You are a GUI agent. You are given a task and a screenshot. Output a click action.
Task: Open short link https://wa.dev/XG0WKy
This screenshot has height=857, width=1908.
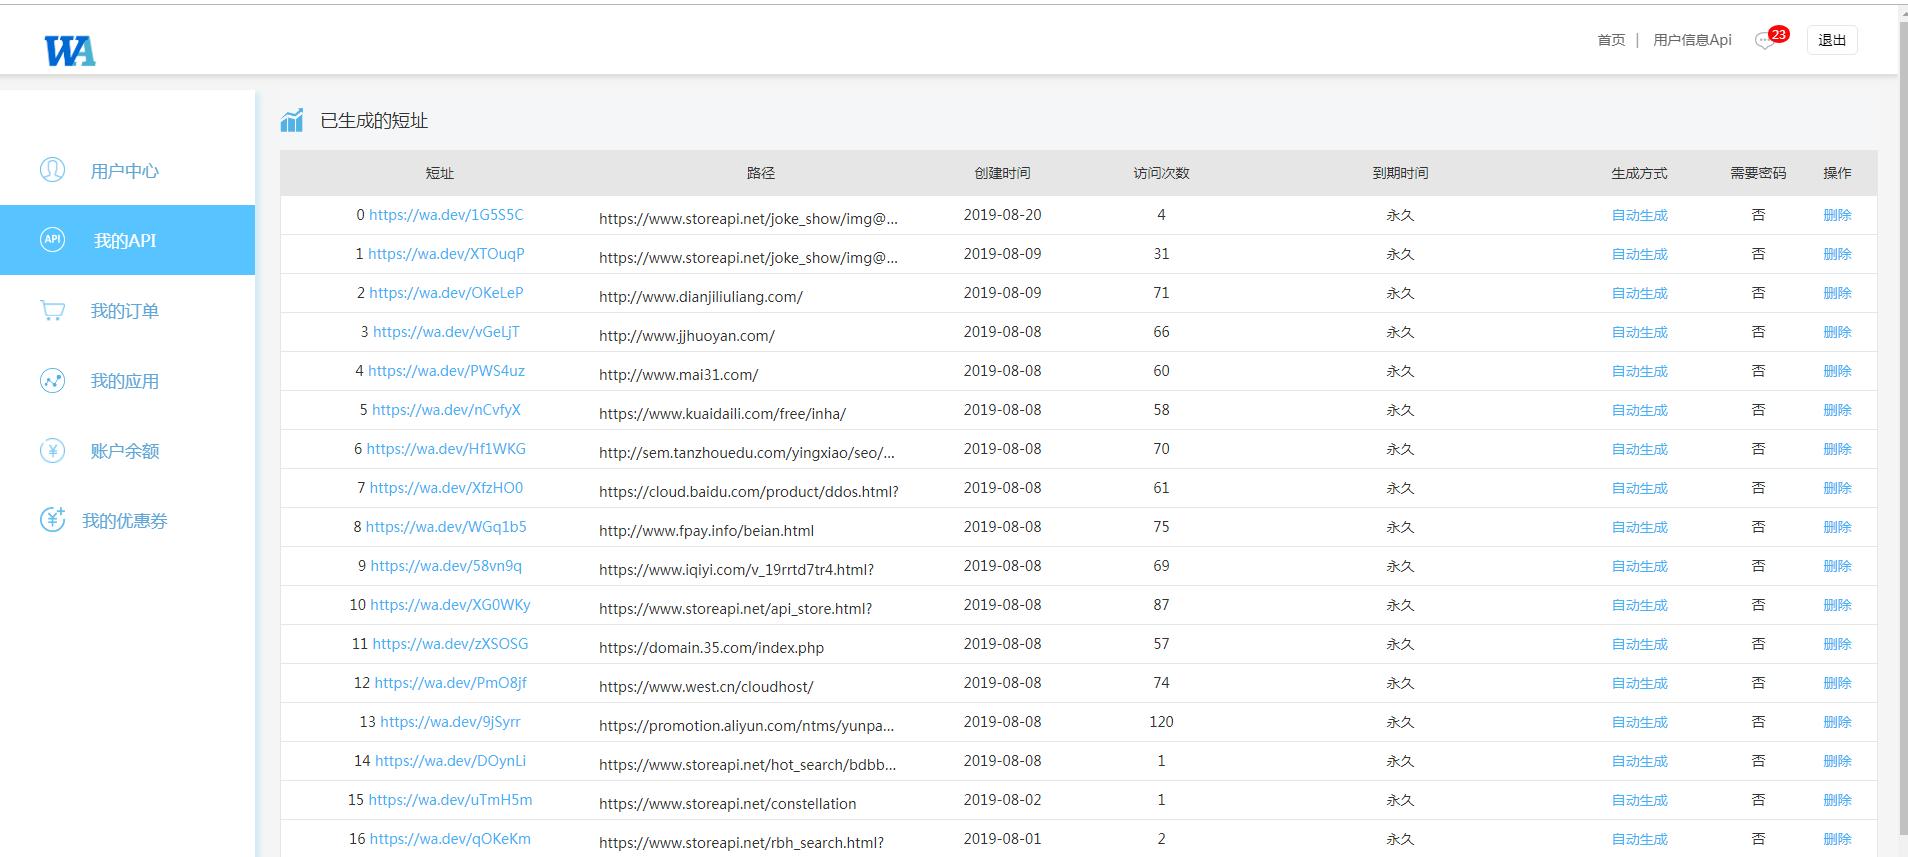click(450, 605)
